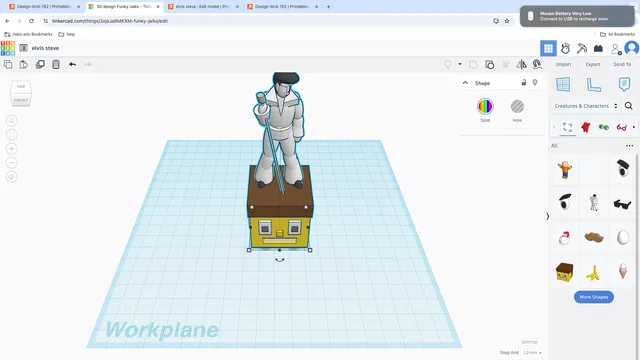The width and height of the screenshot is (640, 360).
Task: Open the user account avatar
Action: coord(632,48)
